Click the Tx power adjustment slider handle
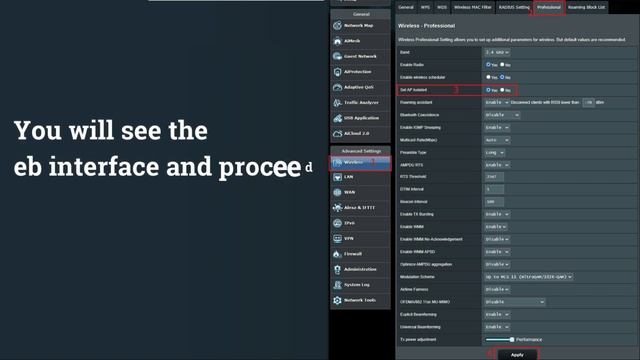 point(512,340)
